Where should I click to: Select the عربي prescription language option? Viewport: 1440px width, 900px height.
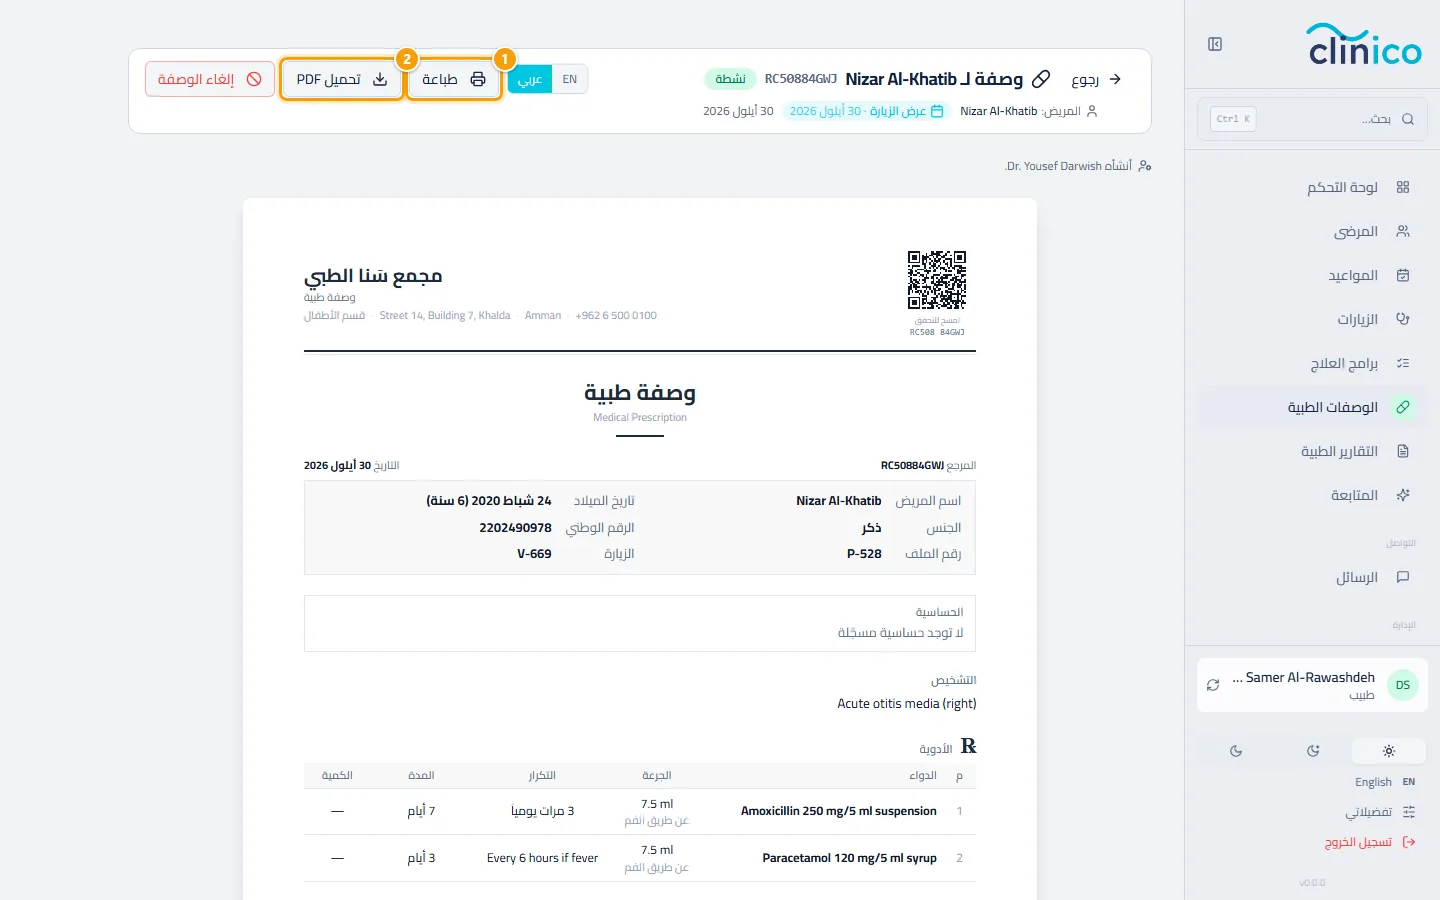click(530, 79)
